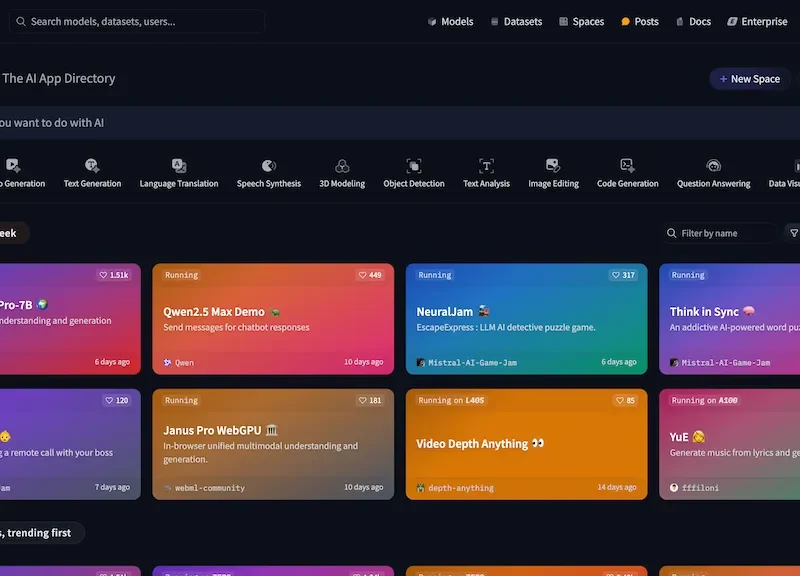Screen dimensions: 800x576
Task: Click the heart icon showing 1.51k likes
Action: (x=103, y=275)
